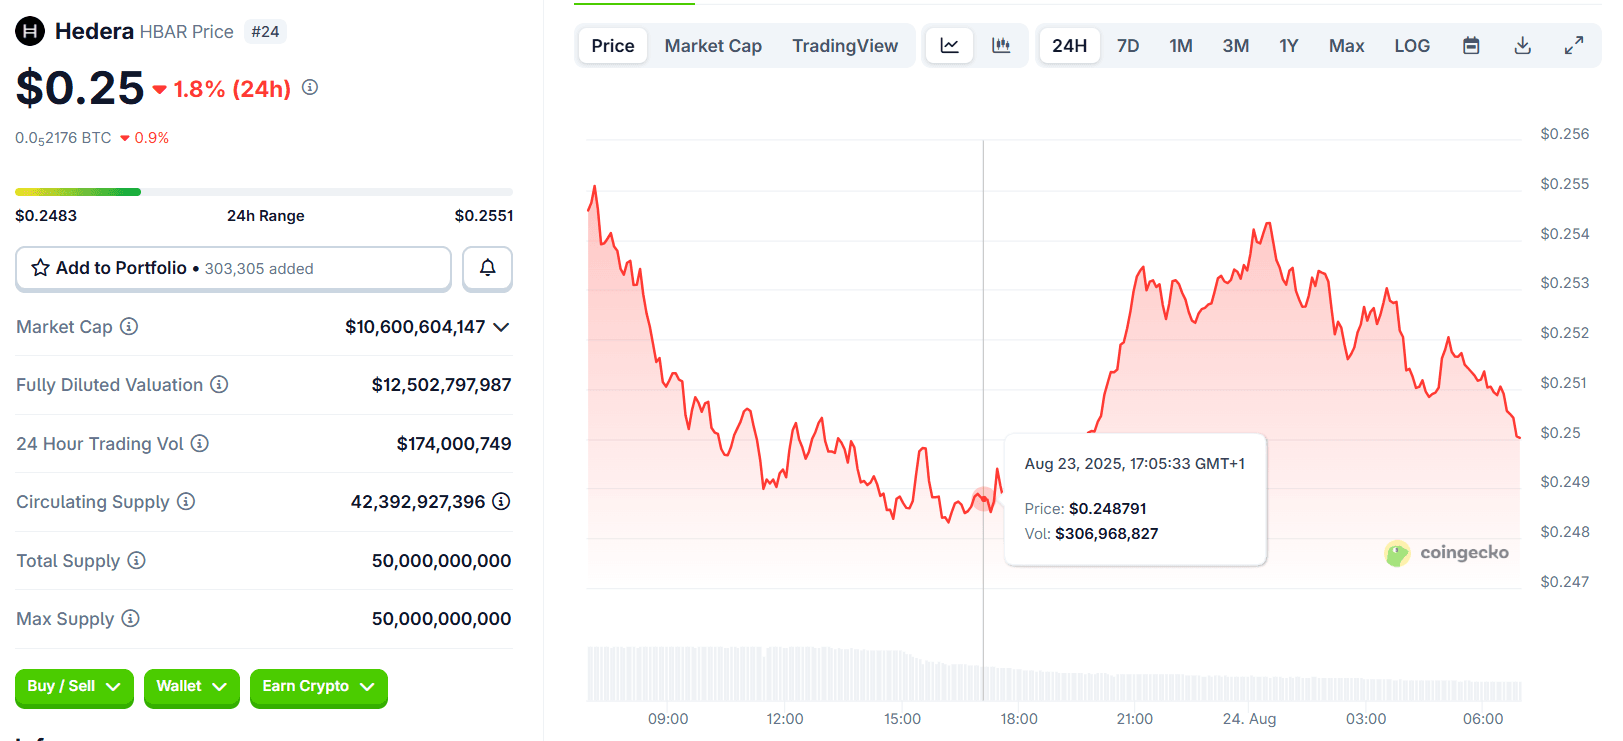Expand chart to fullscreen

point(1574,46)
